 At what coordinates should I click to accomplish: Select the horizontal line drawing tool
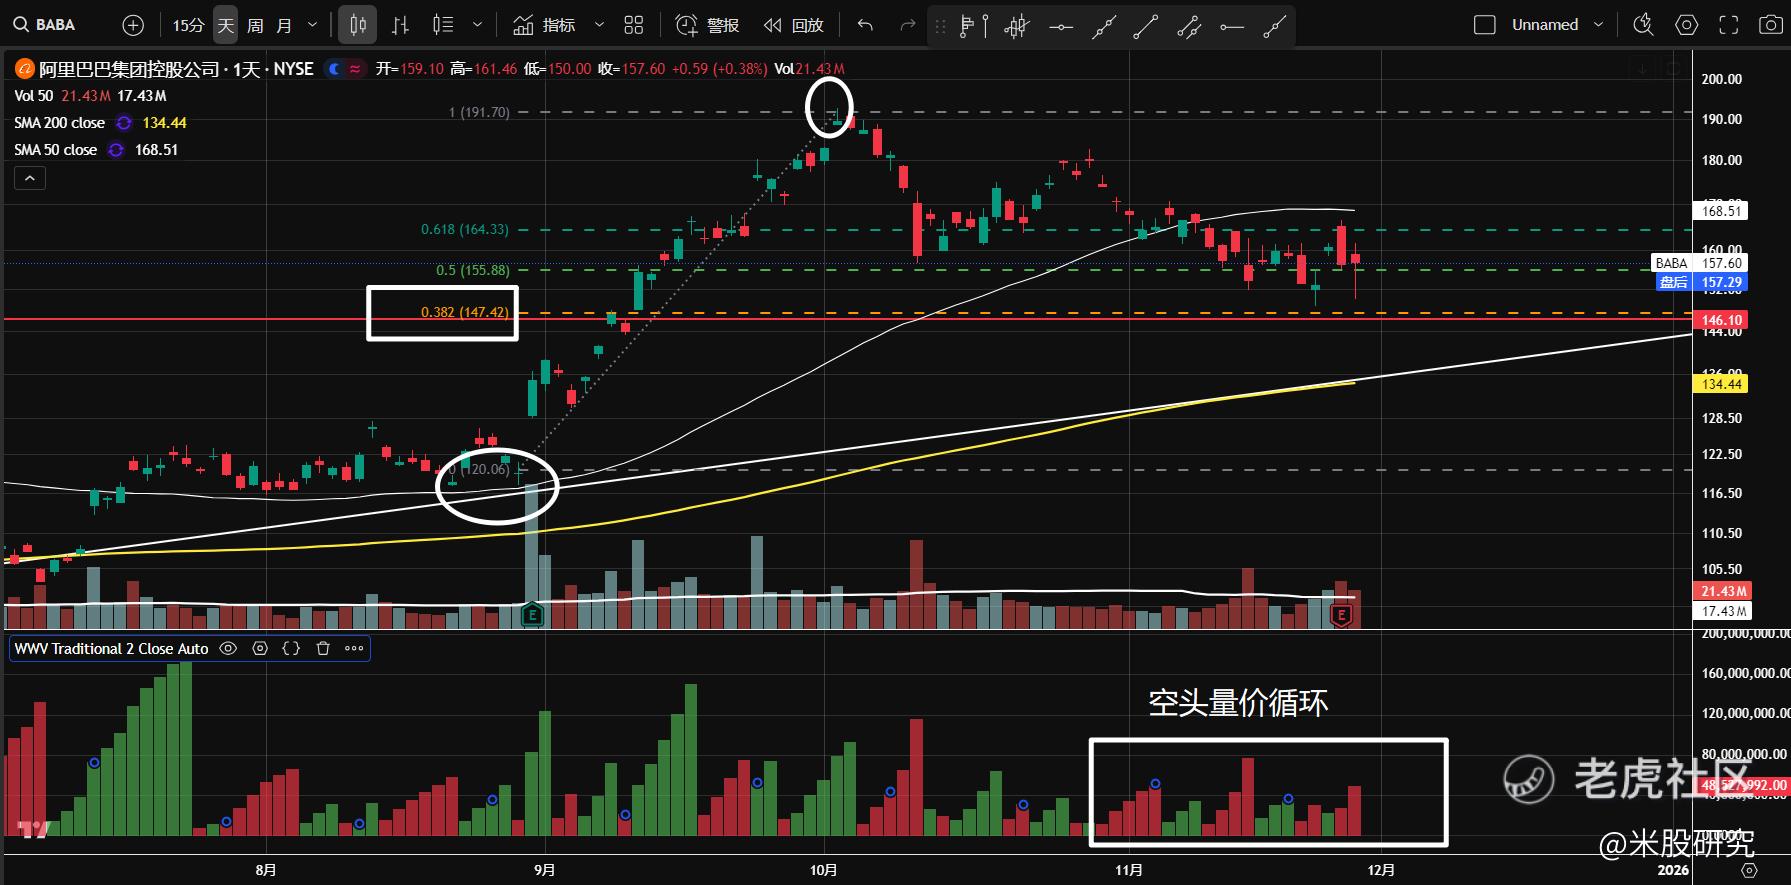point(1060,26)
